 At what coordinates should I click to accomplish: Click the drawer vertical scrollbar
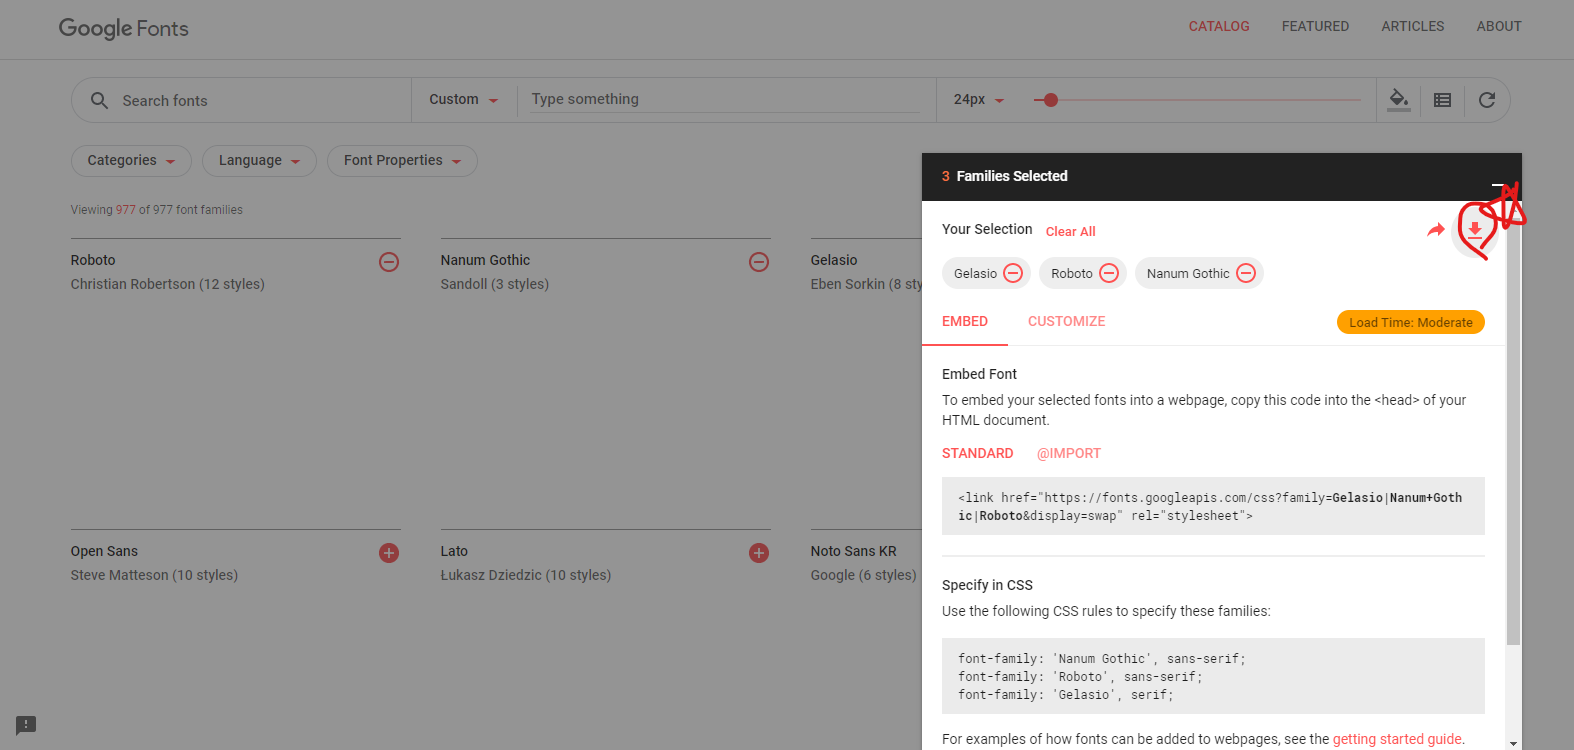tap(1513, 430)
